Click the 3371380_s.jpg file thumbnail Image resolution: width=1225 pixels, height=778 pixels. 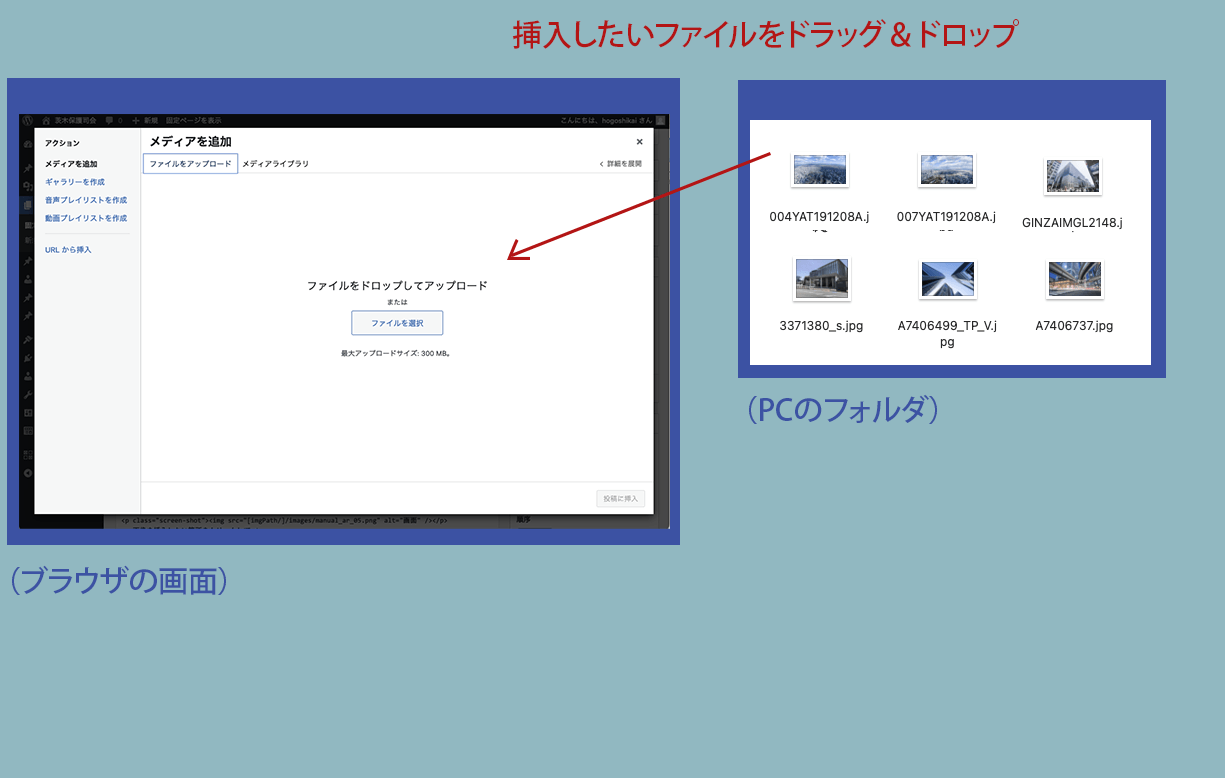[x=821, y=279]
